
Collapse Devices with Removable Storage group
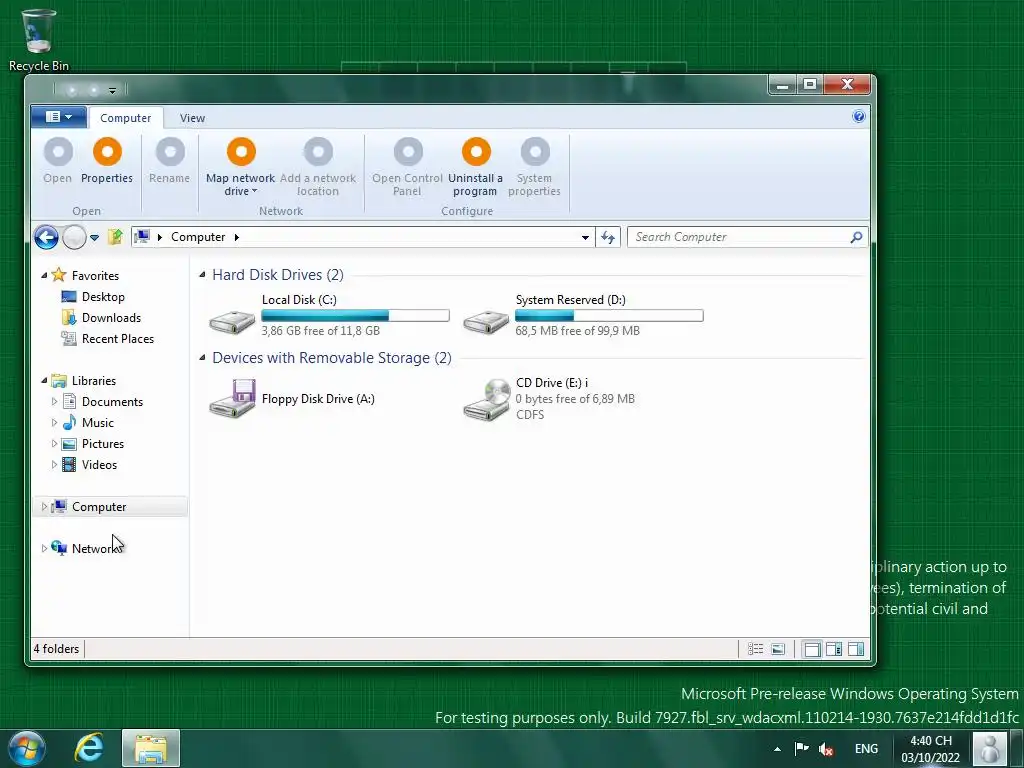[202, 358]
